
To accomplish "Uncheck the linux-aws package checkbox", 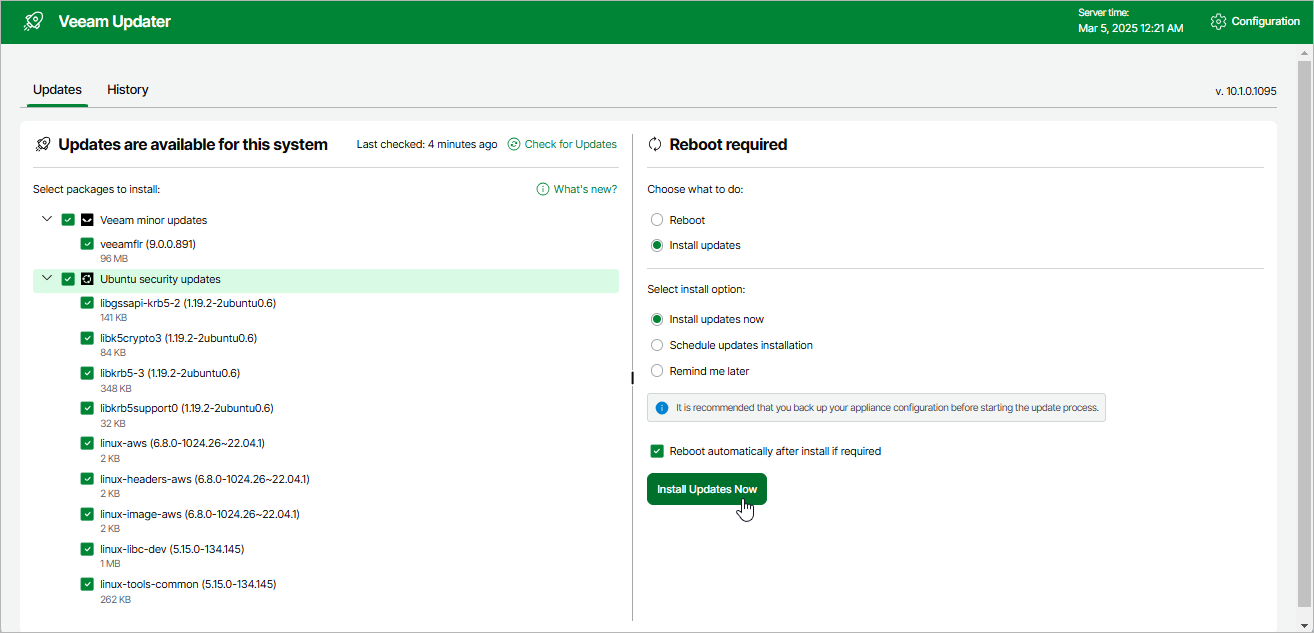I will click(87, 443).
